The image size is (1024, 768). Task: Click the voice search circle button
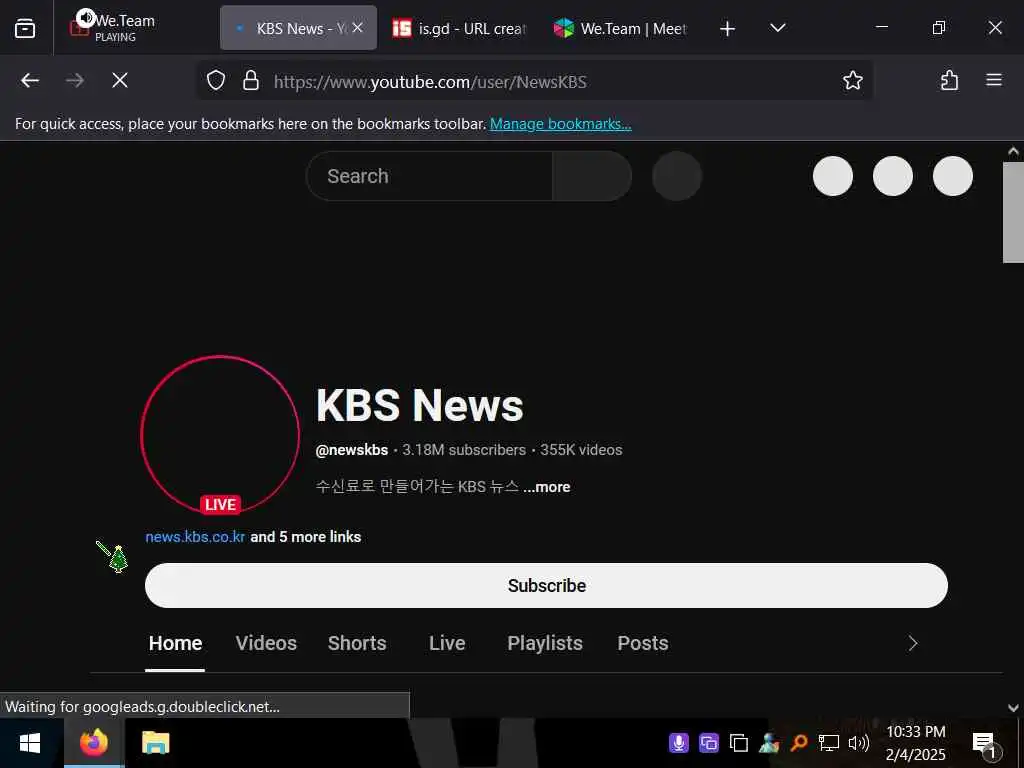(x=677, y=176)
